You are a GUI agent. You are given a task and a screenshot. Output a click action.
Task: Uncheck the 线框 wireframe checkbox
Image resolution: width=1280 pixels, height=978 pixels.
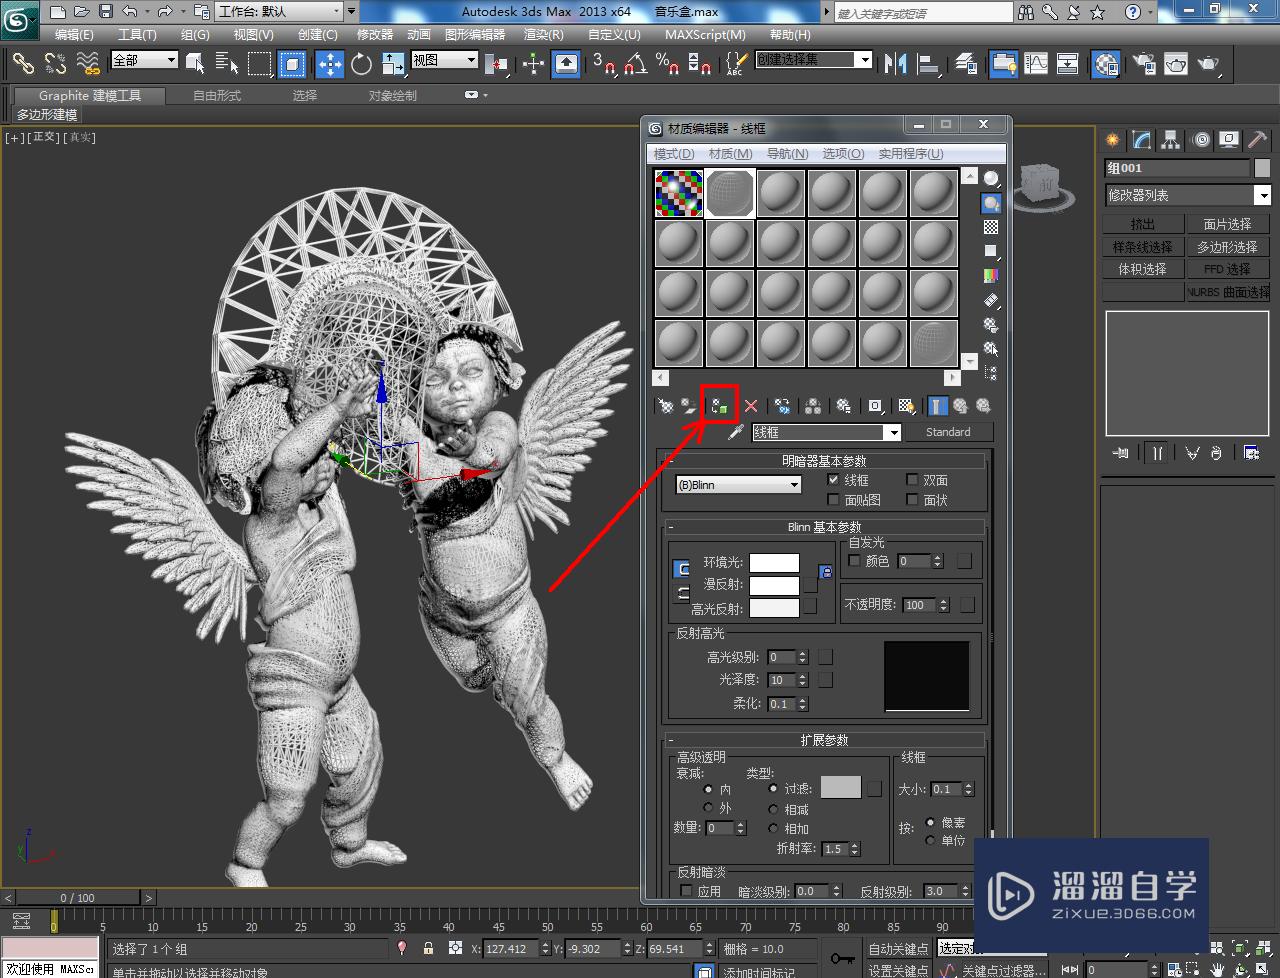click(x=834, y=480)
